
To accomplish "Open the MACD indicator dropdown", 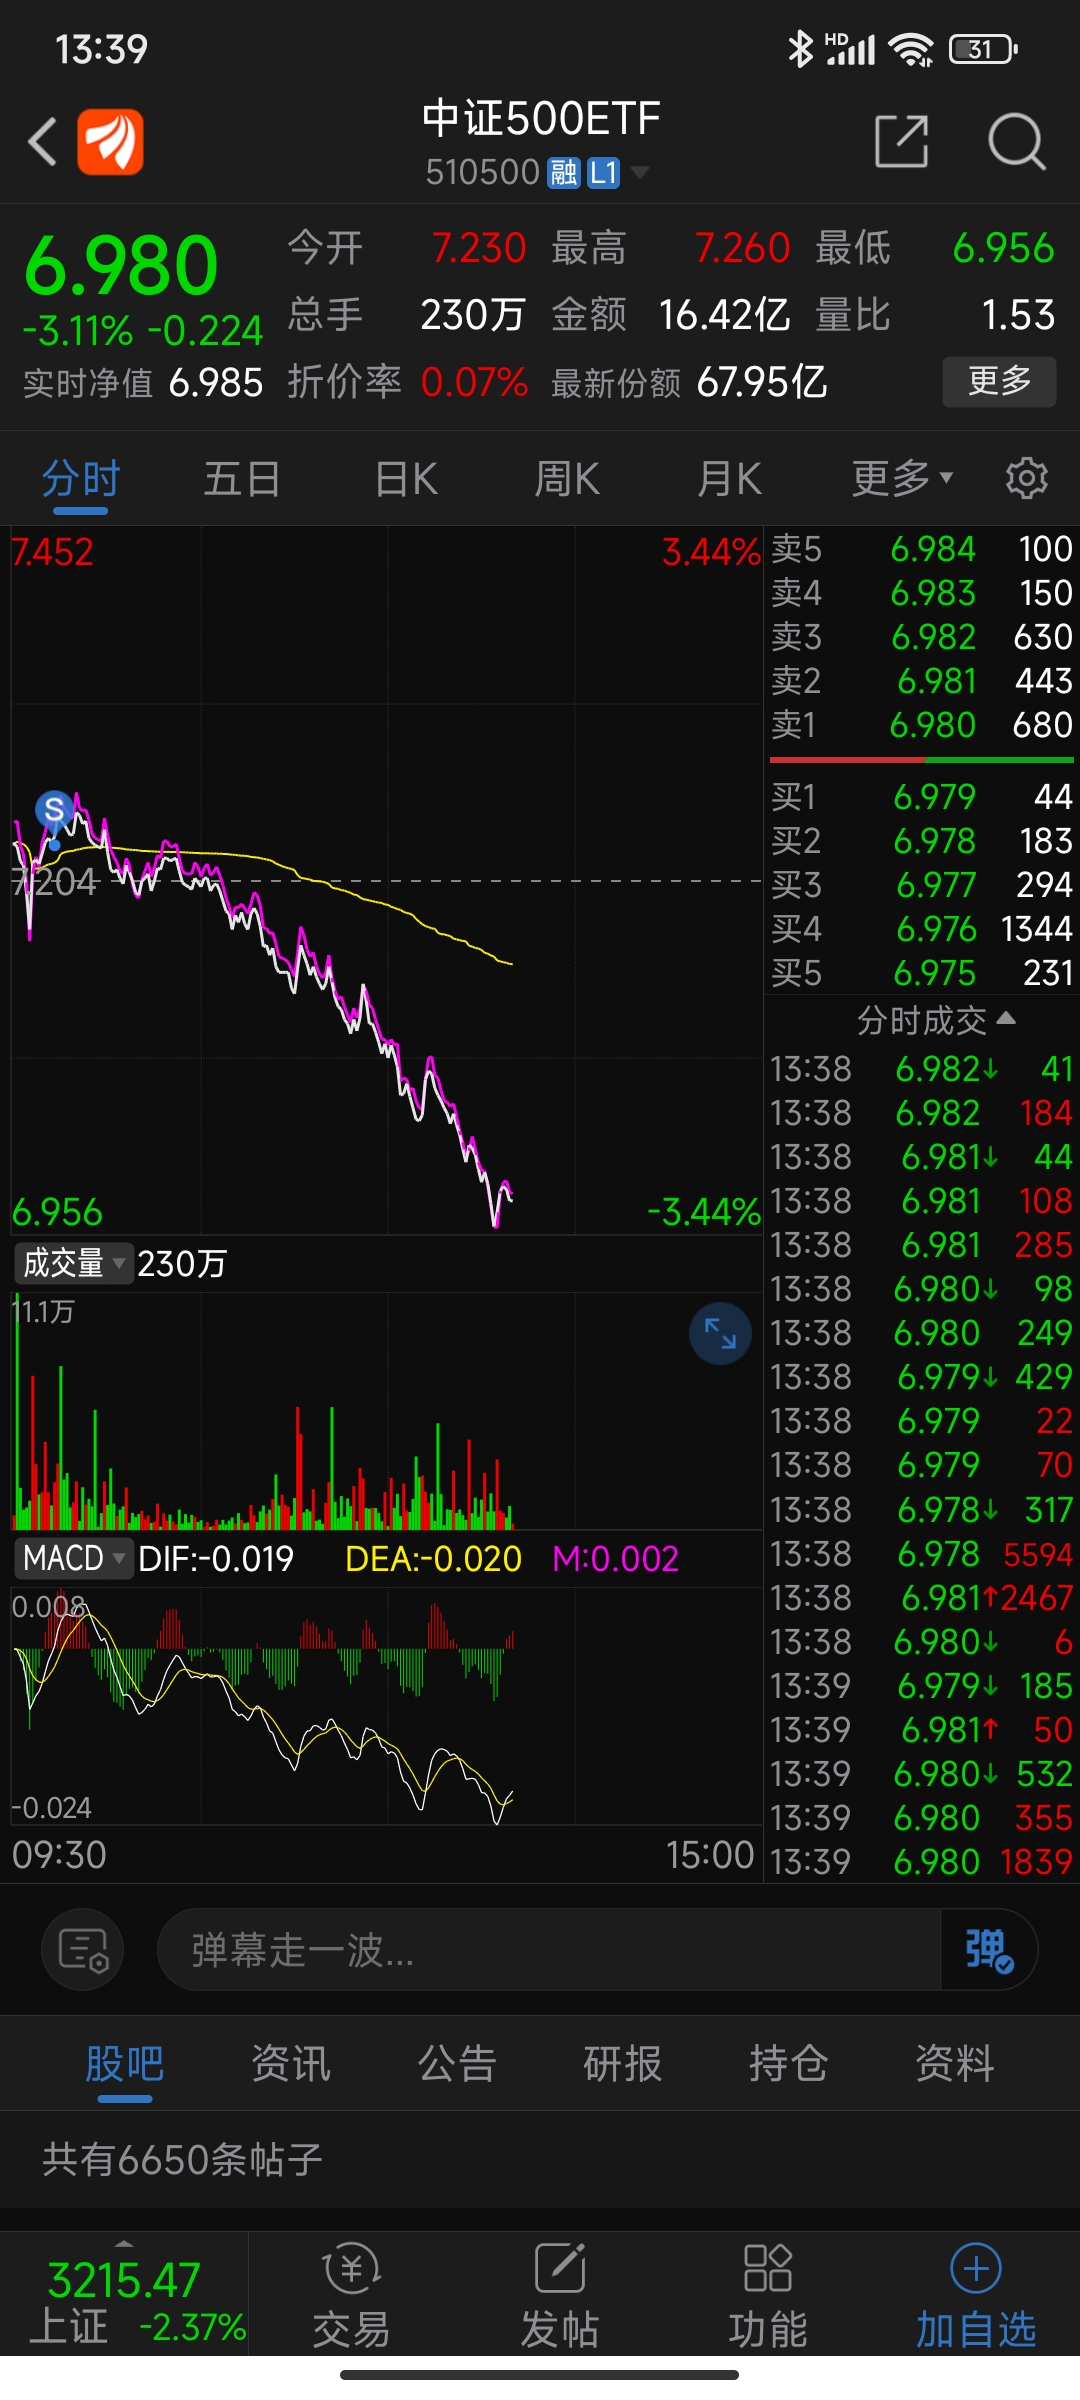I will [73, 1558].
